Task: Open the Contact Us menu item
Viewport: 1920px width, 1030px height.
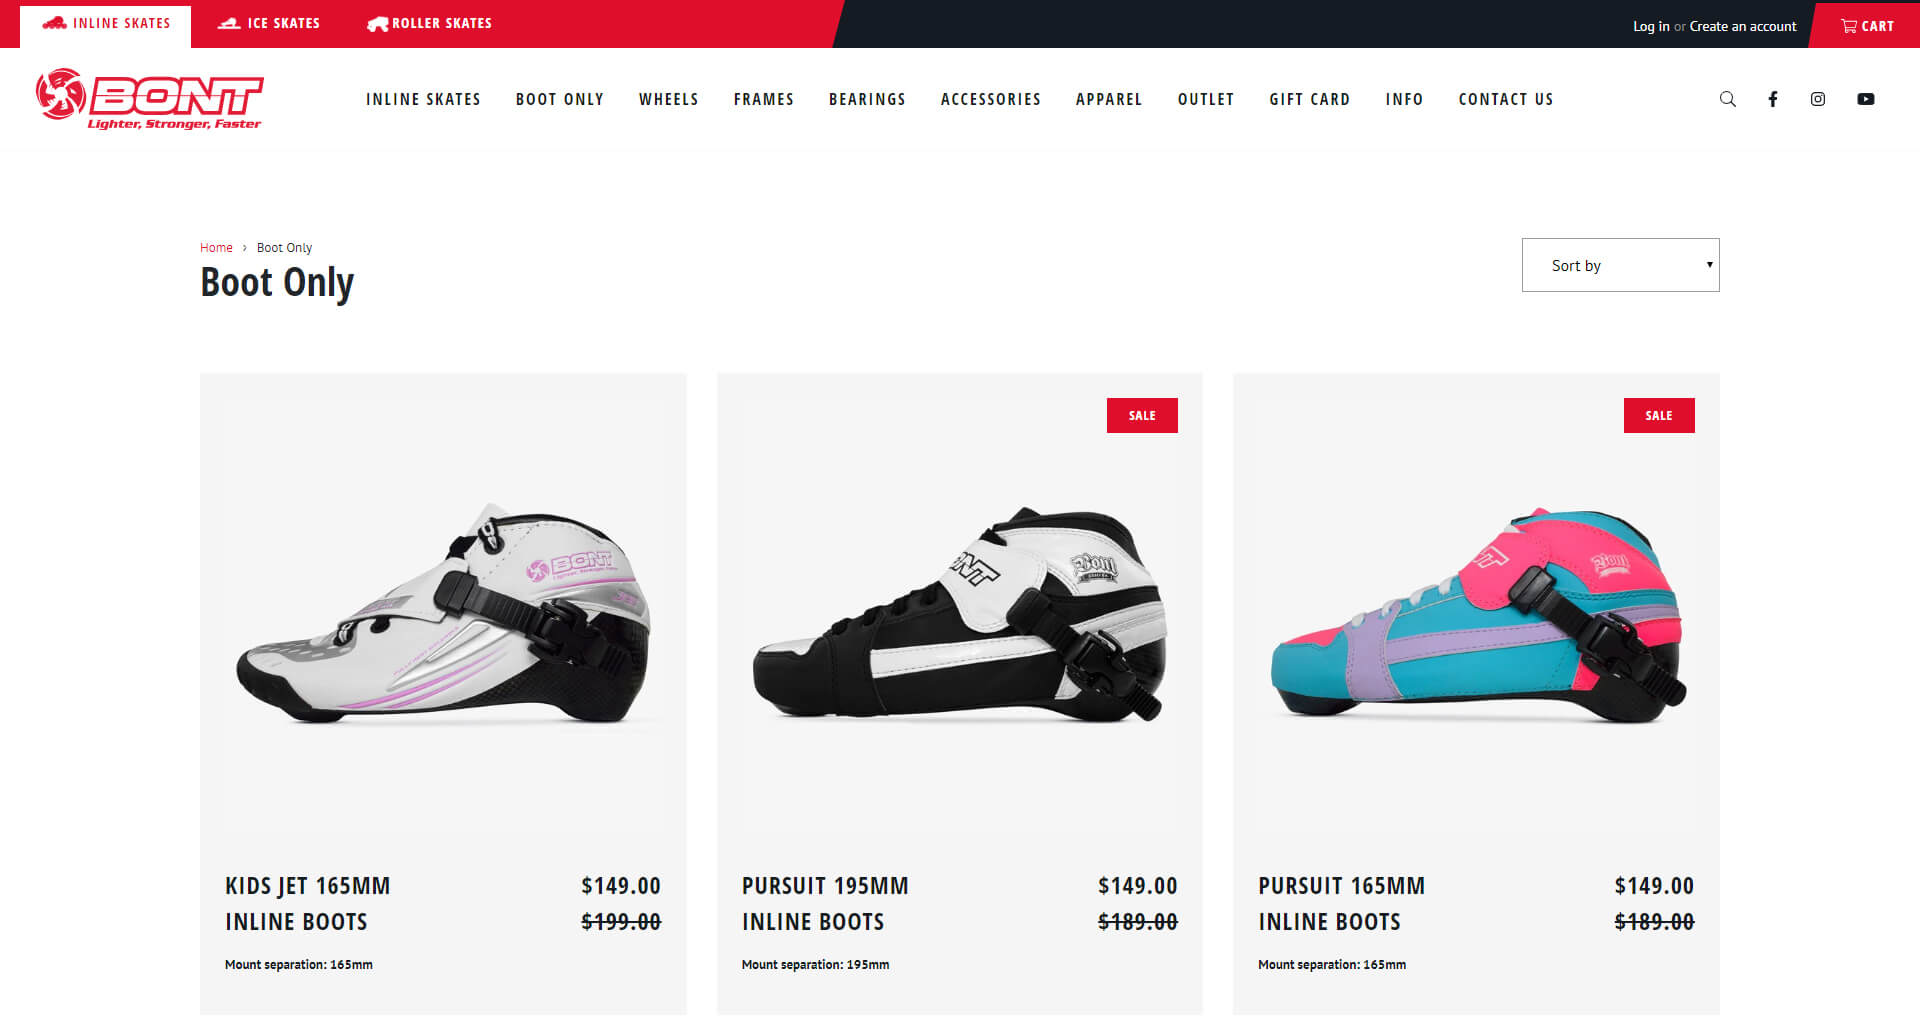Action: pyautogui.click(x=1506, y=99)
